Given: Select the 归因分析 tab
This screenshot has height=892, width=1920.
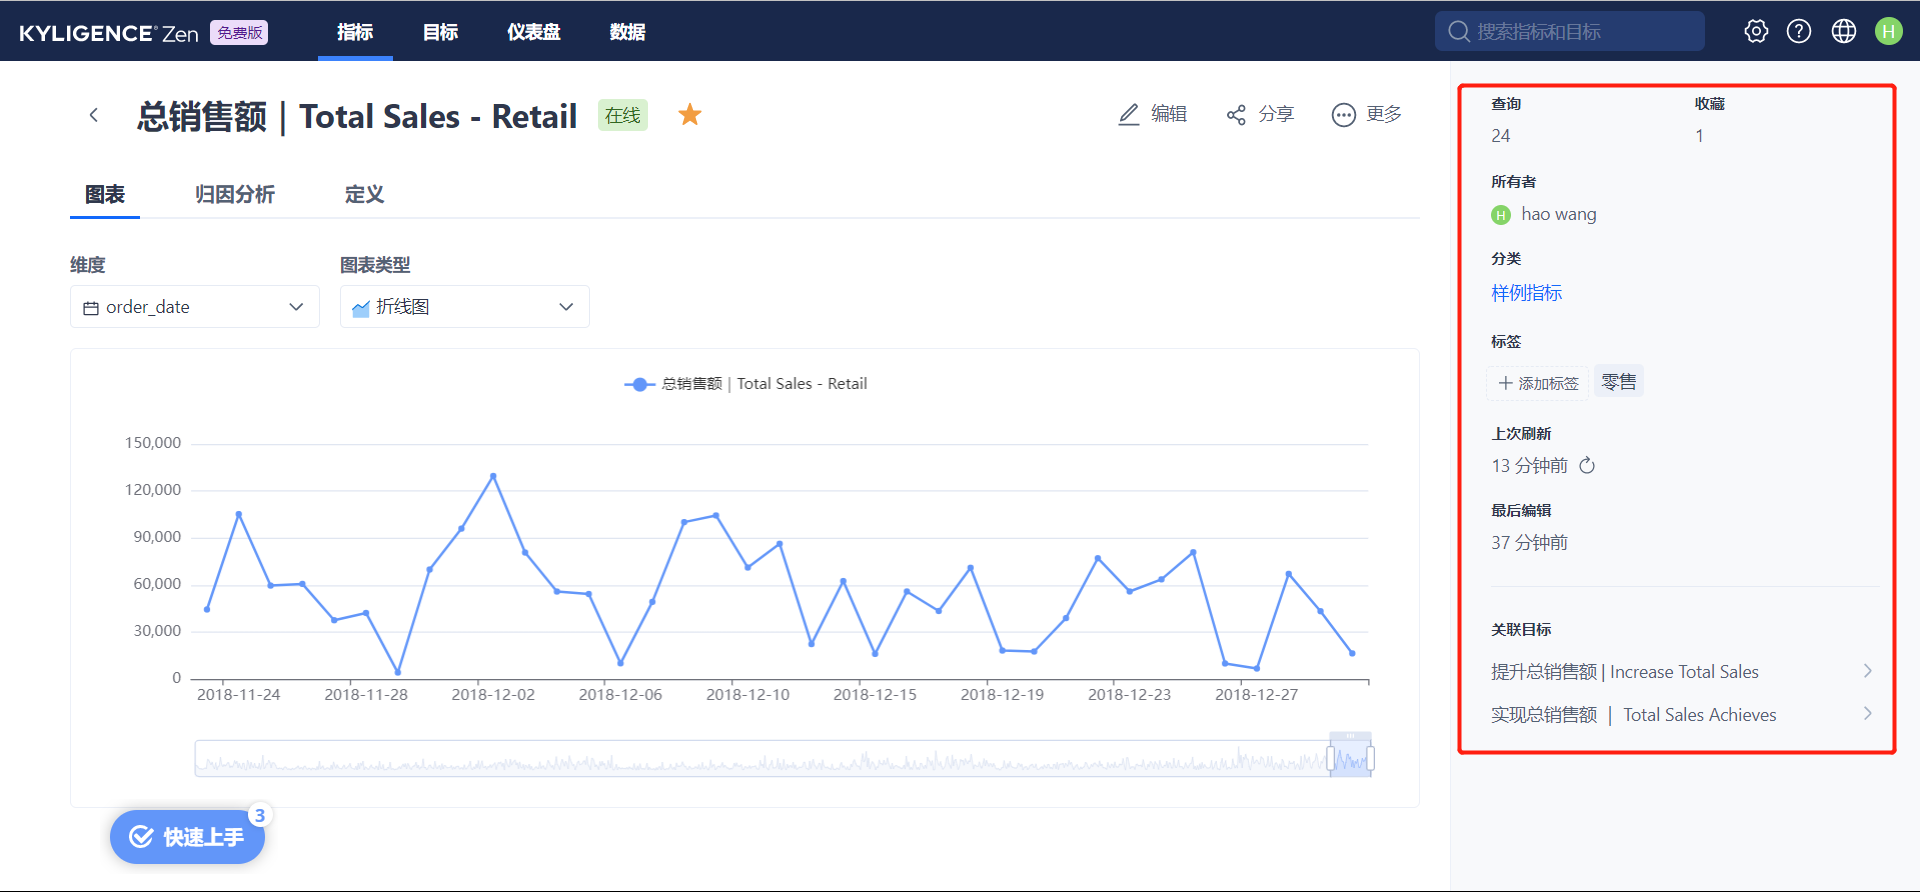Looking at the screenshot, I should click(x=235, y=194).
